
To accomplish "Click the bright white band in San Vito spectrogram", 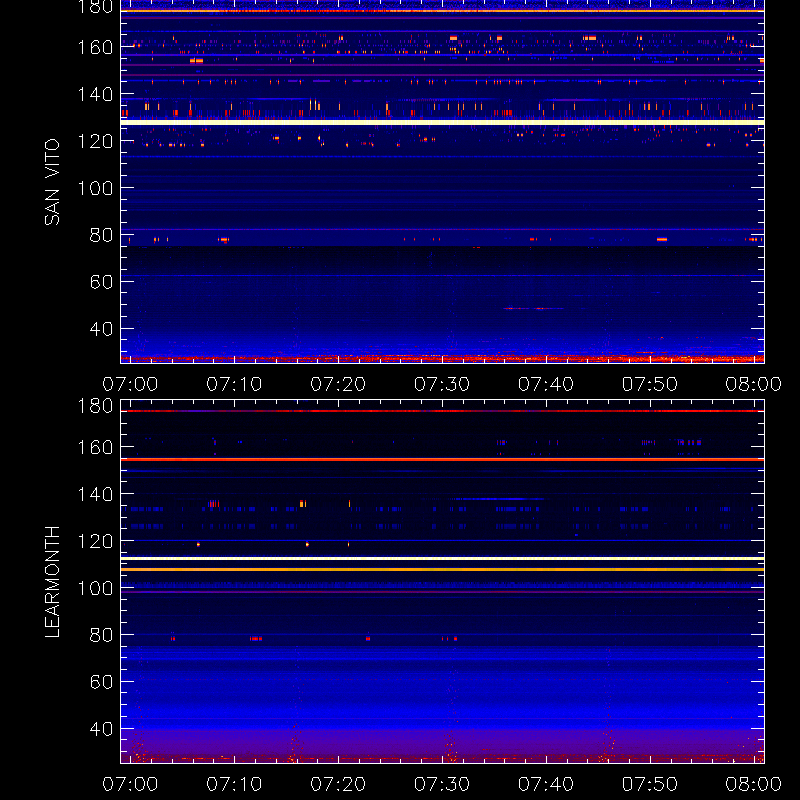I will pyautogui.click(x=442, y=122).
